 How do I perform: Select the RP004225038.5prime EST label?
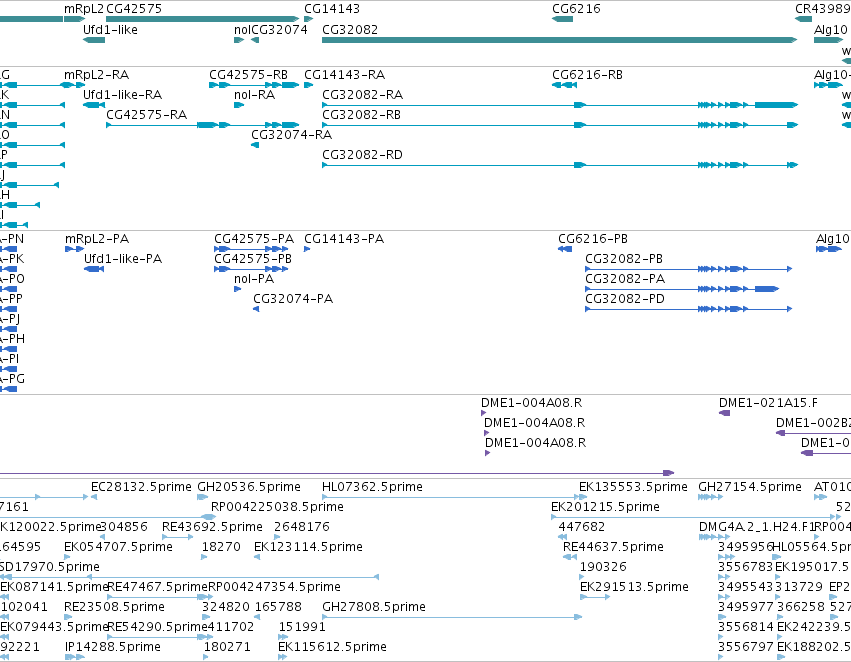click(x=277, y=507)
